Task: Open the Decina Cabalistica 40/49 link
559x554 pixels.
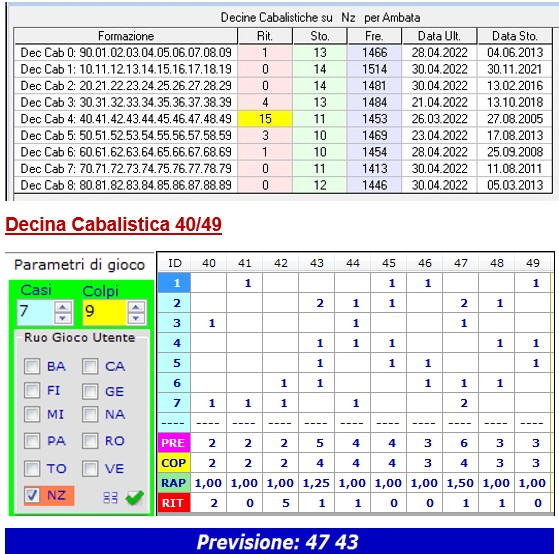Action: pos(113,225)
